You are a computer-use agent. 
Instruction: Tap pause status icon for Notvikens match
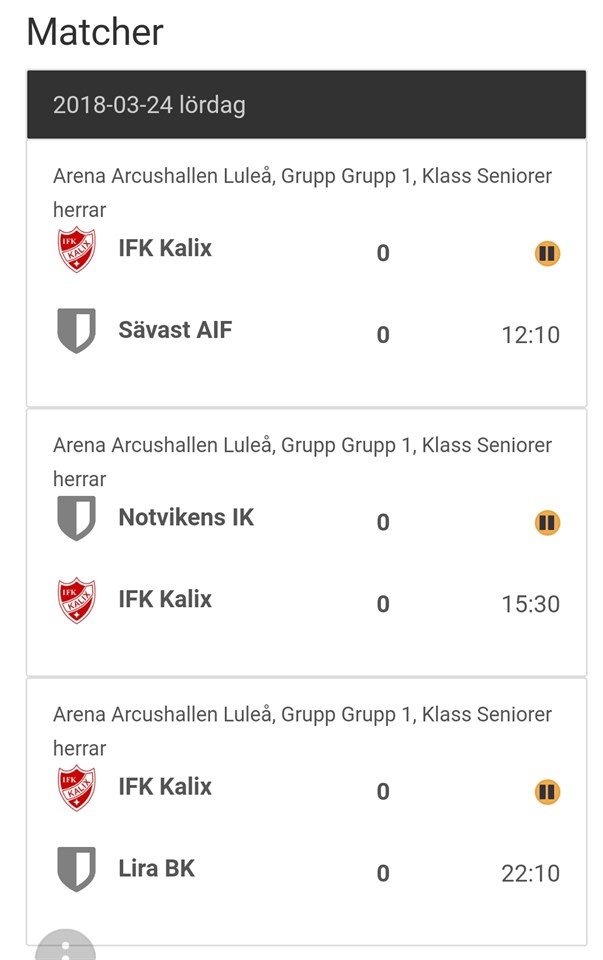point(546,522)
